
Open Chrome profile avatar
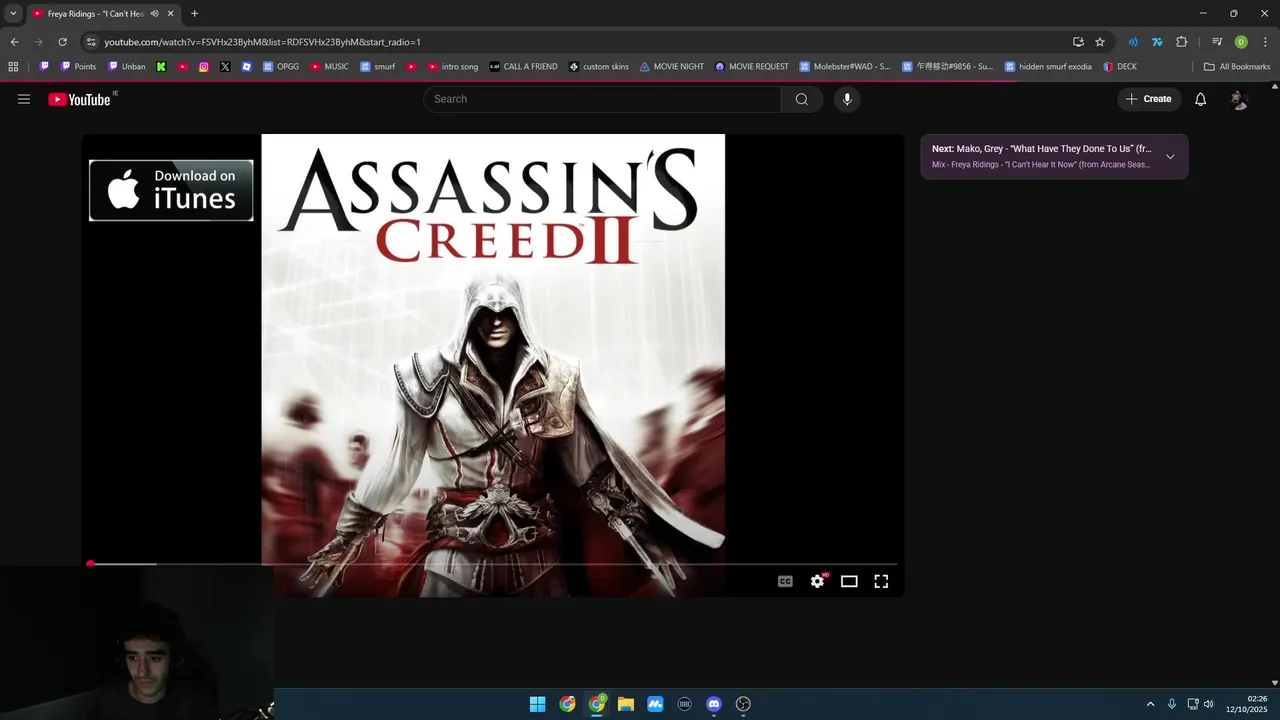click(x=1241, y=42)
